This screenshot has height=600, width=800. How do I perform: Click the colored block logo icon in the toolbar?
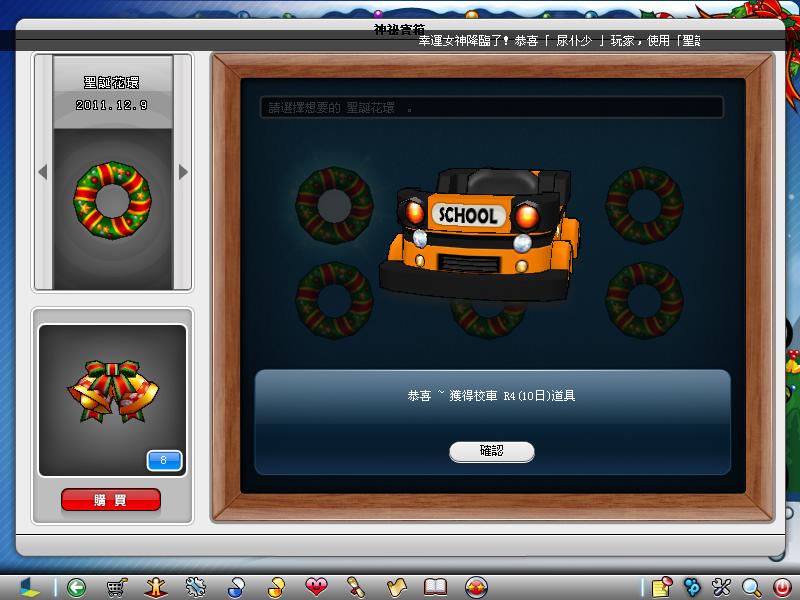[x=29, y=587]
